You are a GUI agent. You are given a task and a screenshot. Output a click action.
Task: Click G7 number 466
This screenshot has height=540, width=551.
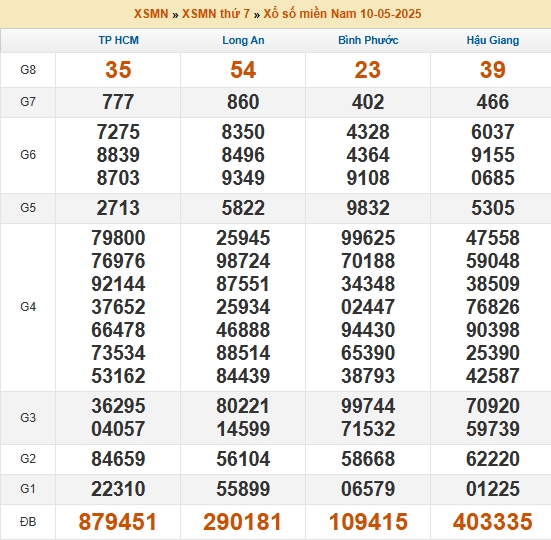click(x=493, y=102)
